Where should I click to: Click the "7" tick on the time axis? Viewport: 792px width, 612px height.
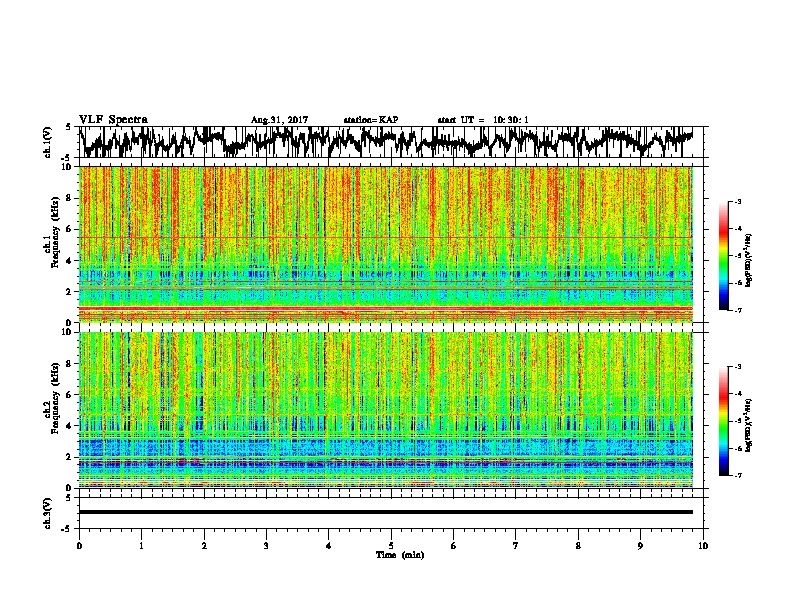point(515,546)
